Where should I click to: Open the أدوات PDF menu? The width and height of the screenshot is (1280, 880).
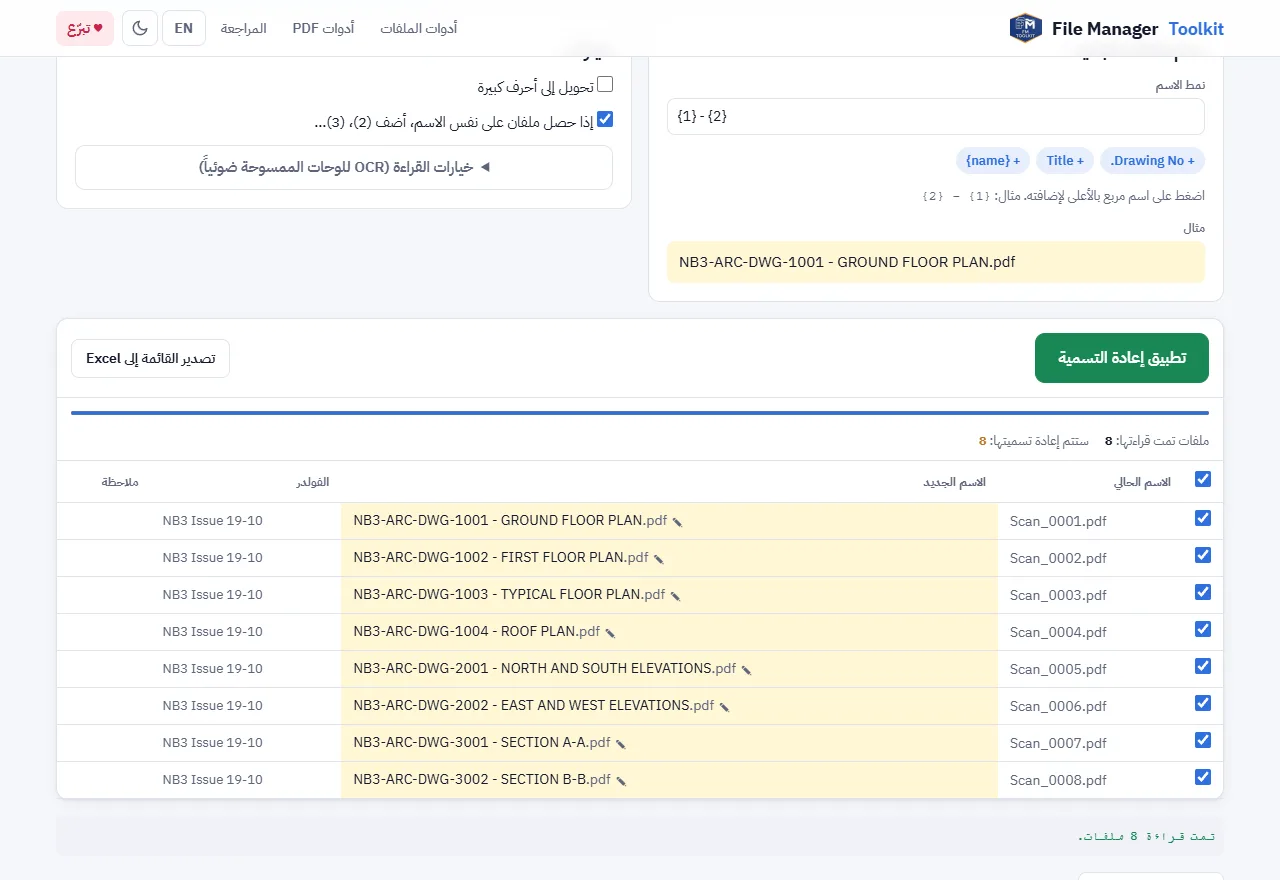[x=323, y=29]
